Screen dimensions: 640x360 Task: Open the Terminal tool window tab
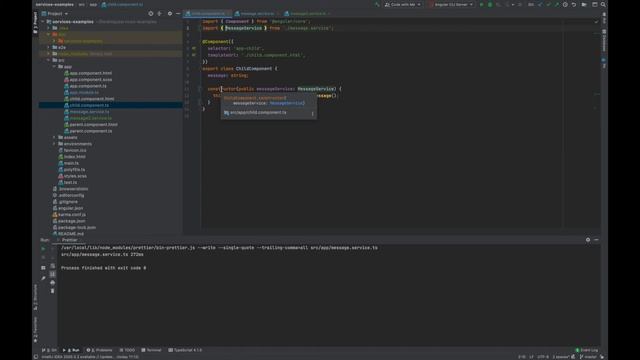point(151,350)
